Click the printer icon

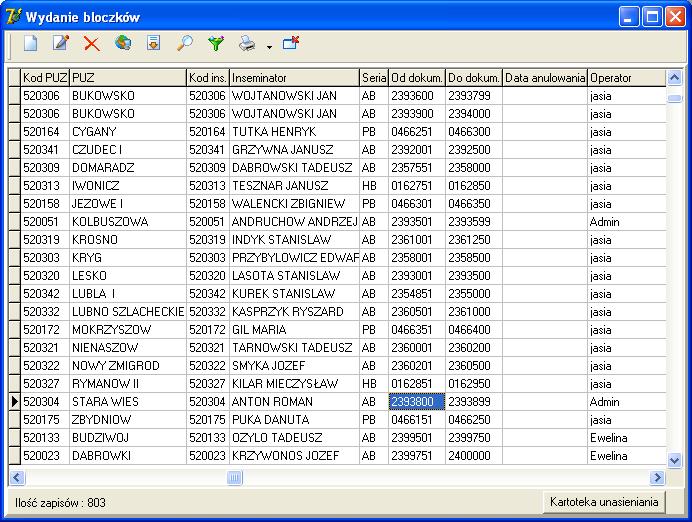[247, 43]
